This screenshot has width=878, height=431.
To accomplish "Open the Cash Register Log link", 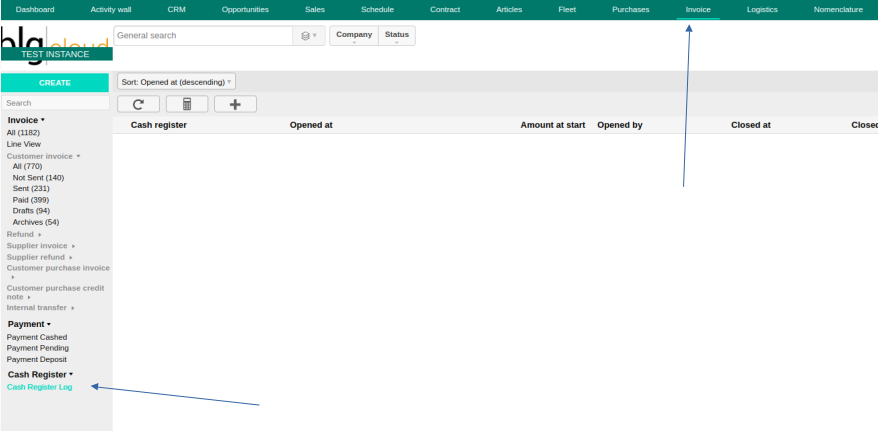I will [x=40, y=387].
